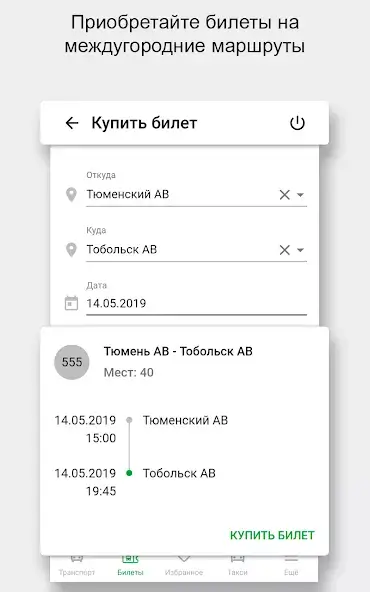The image size is (370, 592).
Task: Open the Избранное tab
Action: (x=184, y=566)
